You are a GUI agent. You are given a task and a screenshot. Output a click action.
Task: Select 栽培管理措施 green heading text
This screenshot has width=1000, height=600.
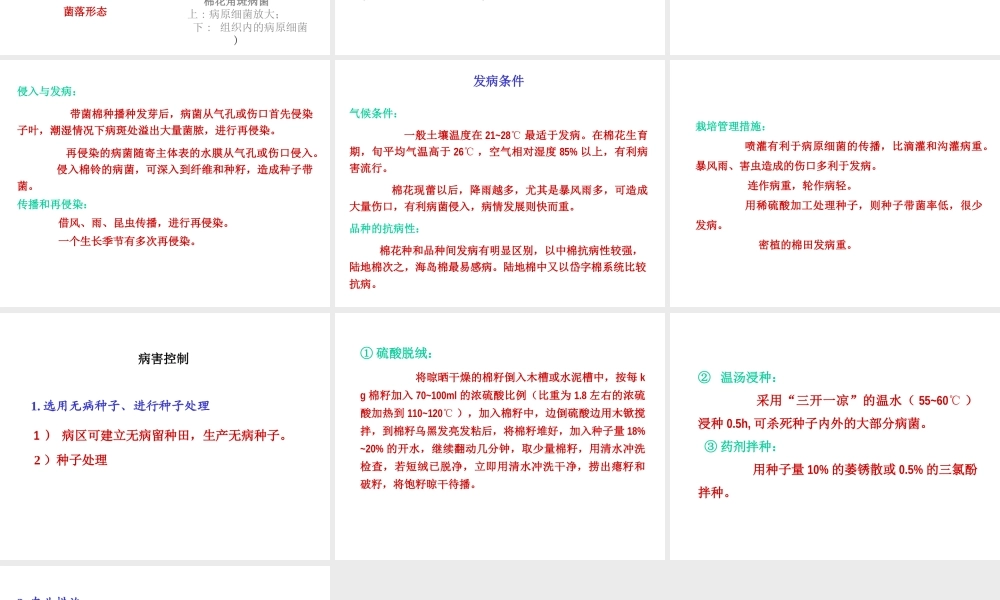pos(731,127)
